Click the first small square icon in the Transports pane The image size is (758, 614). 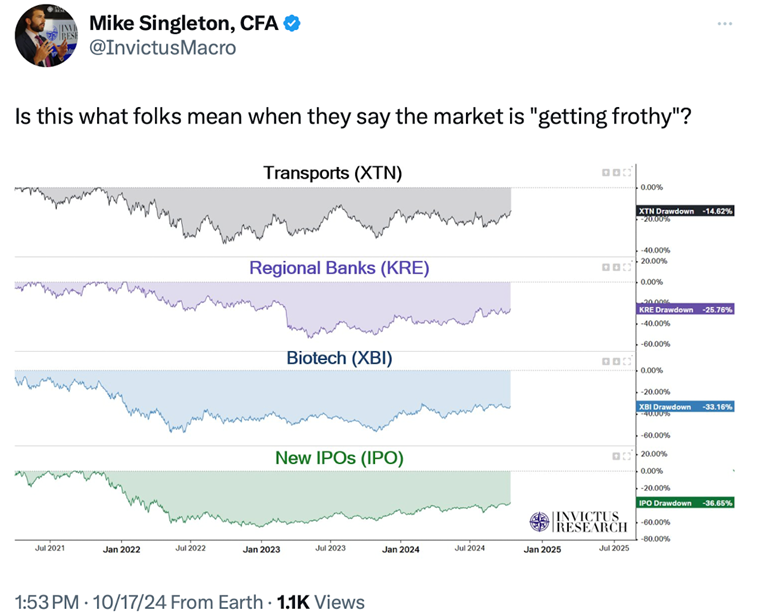point(606,173)
